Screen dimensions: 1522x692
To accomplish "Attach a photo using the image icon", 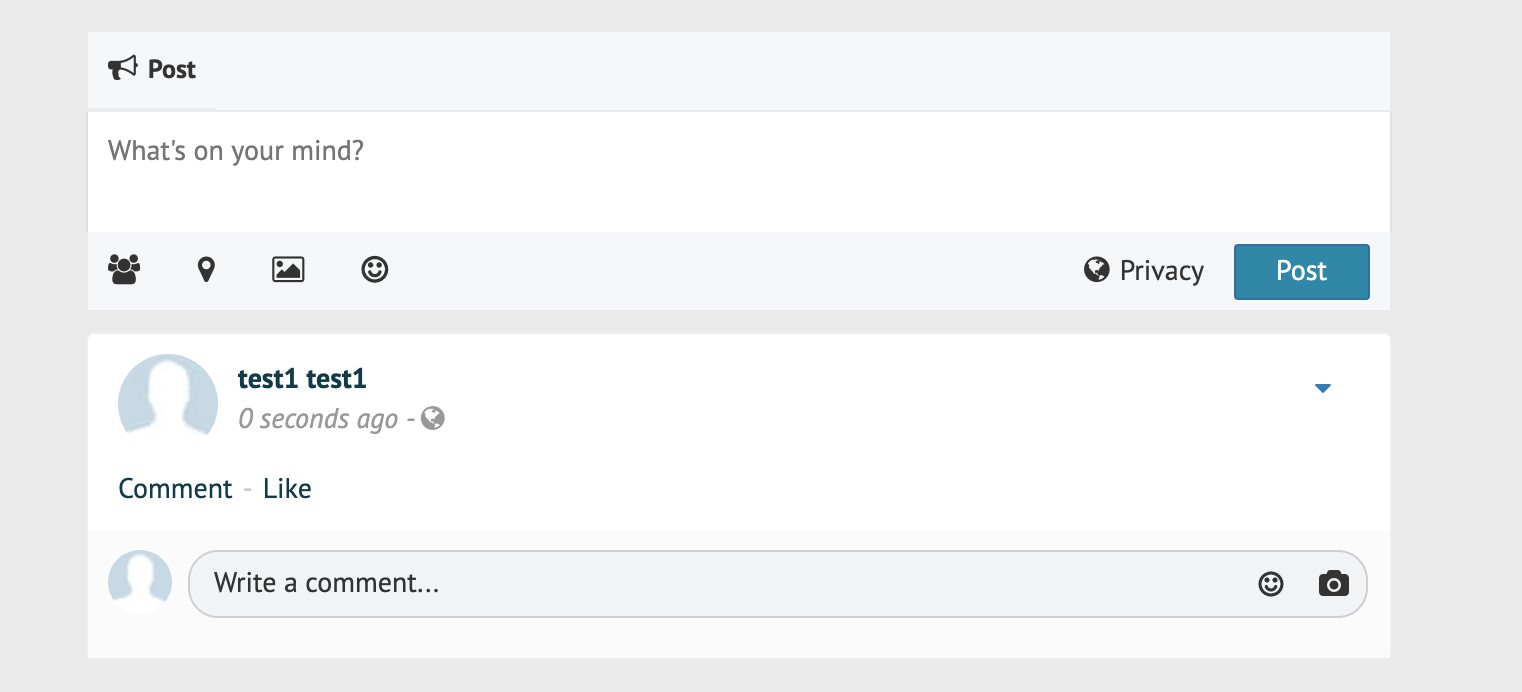I will [288, 270].
